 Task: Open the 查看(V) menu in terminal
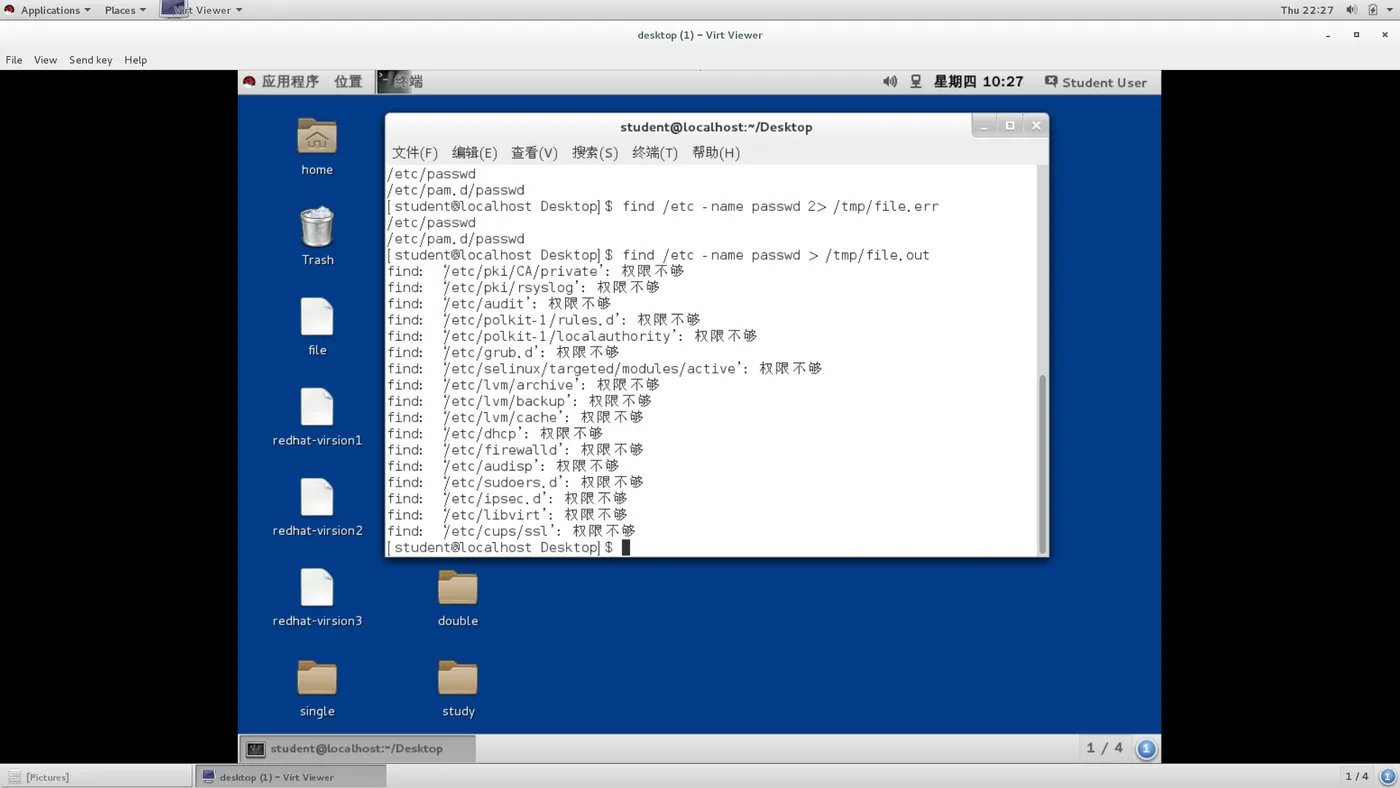[534, 153]
